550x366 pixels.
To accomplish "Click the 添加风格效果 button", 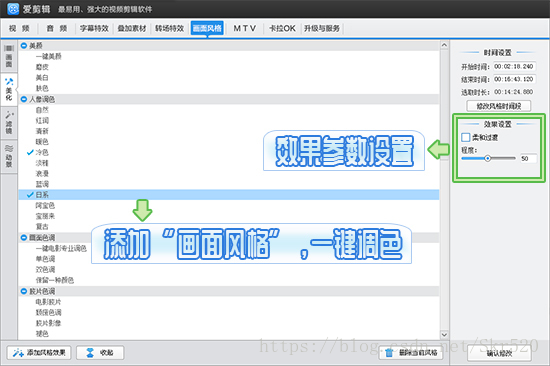I will tap(39, 353).
